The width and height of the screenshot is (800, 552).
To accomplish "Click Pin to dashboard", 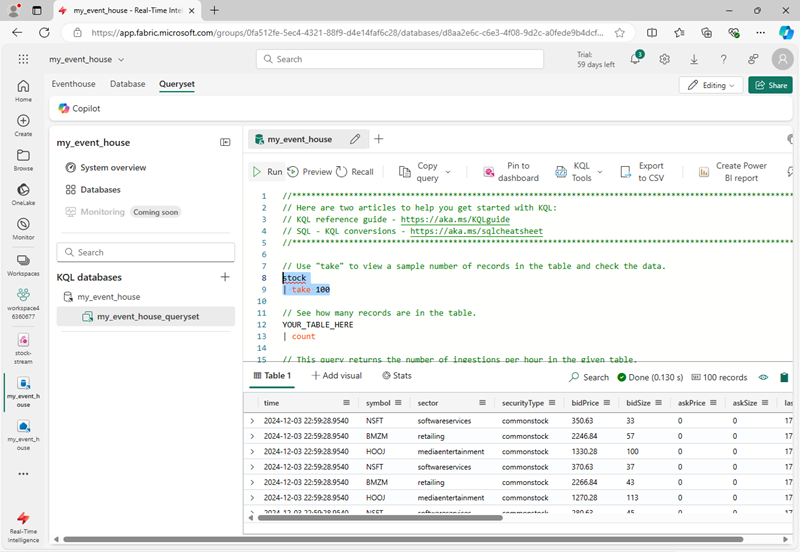I will pos(511,172).
